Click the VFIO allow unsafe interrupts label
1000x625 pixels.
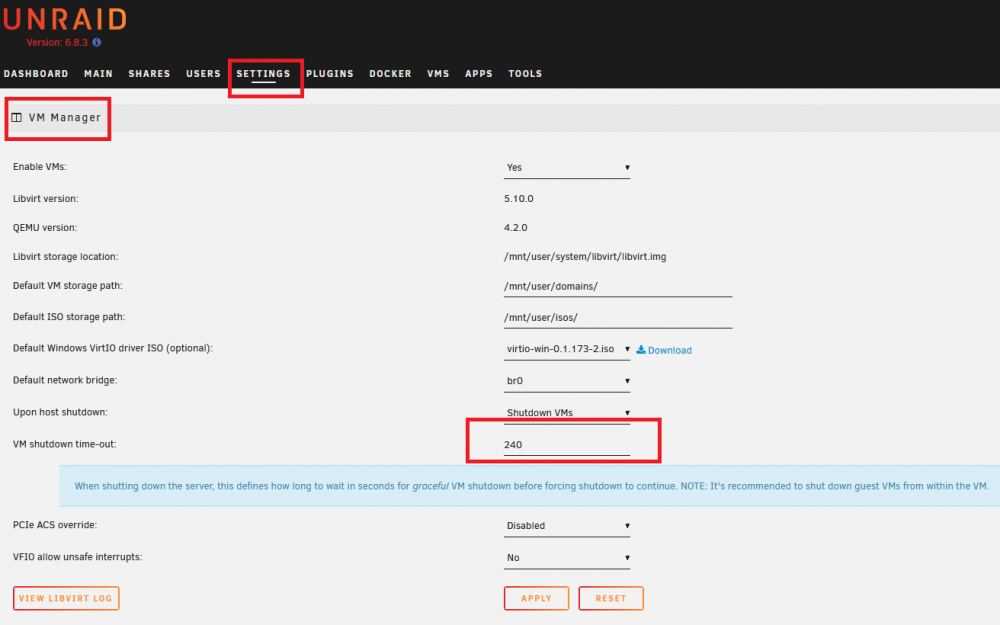coord(78,557)
